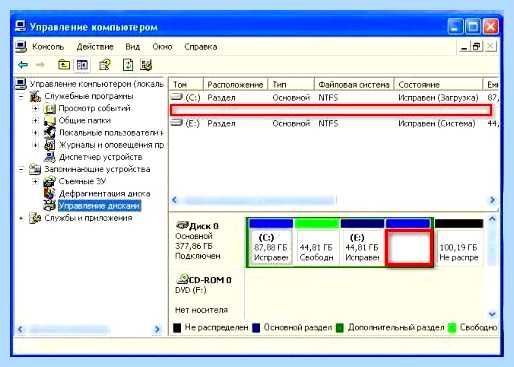Viewport: 514px width, 367px height.
Task: Click up arrow of disk pane scrollbar
Action: [x=492, y=219]
